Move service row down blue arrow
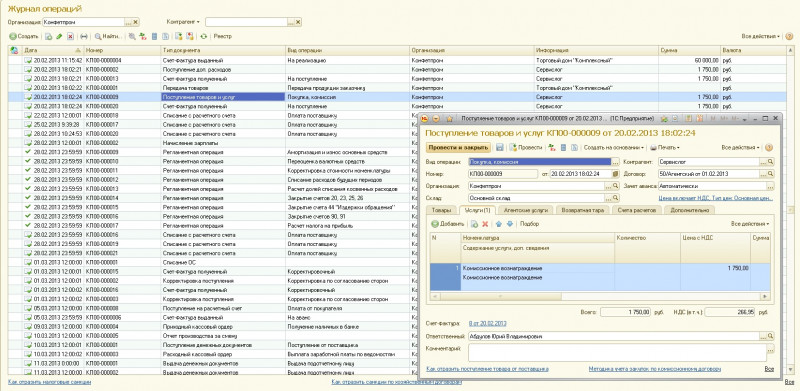 509,224
